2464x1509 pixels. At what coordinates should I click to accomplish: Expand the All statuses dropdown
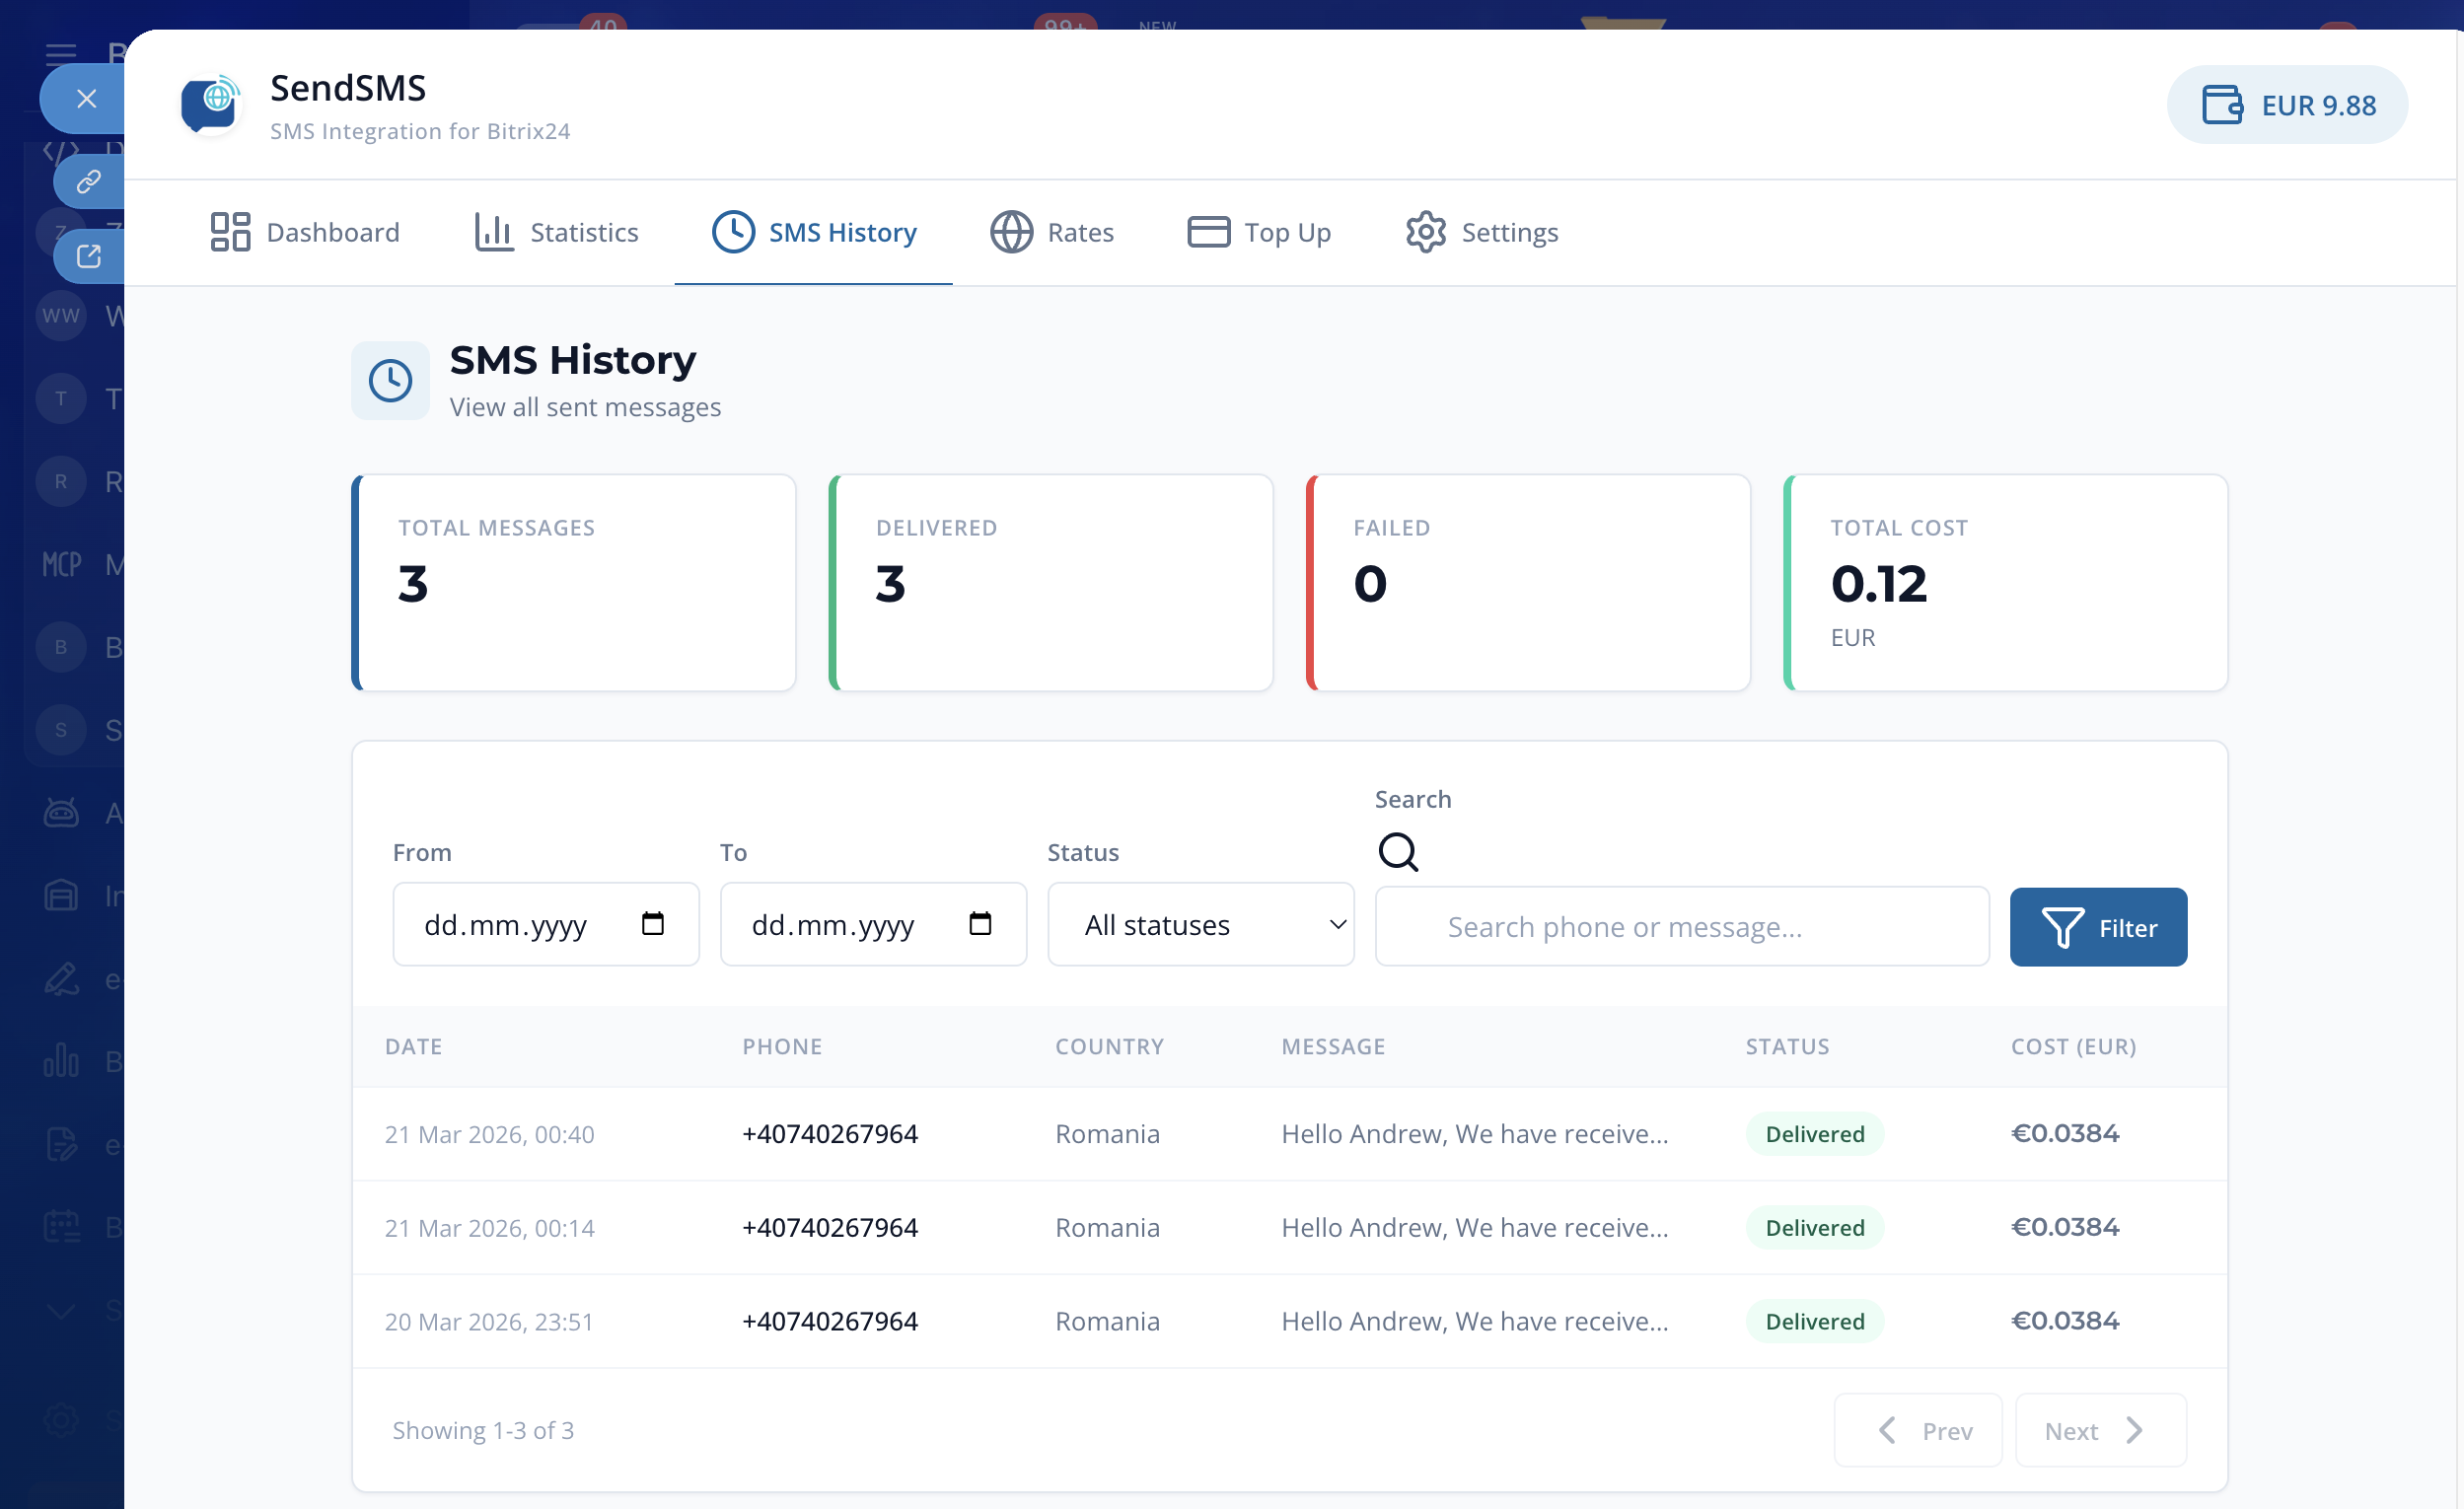(1200, 924)
